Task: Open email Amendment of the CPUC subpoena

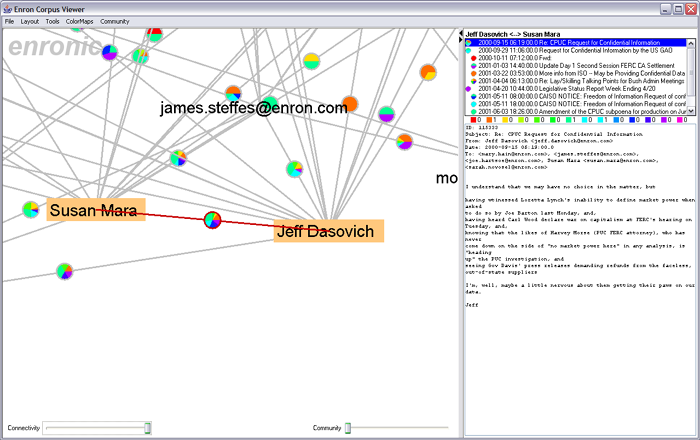Action: (575, 112)
